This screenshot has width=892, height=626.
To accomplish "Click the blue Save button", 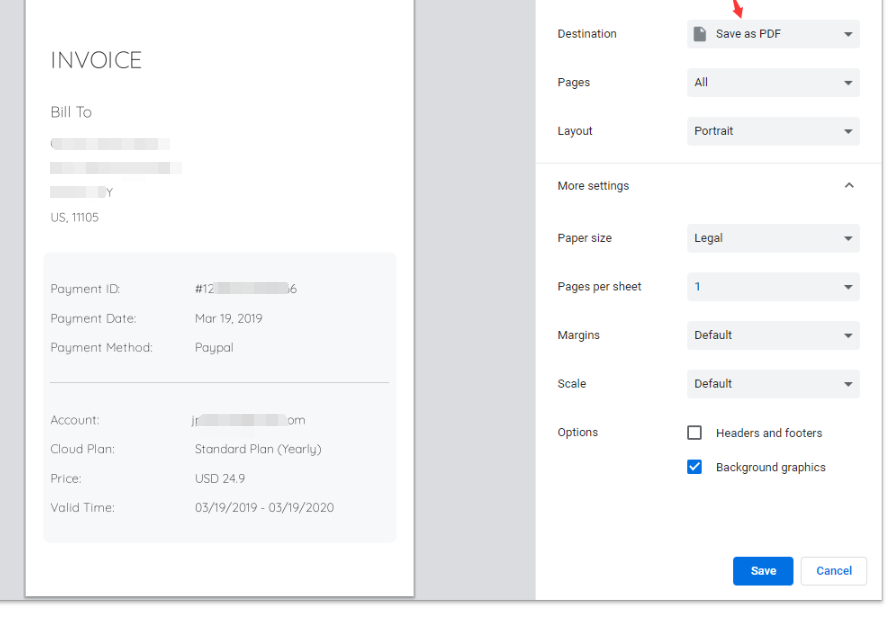I will tap(762, 571).
